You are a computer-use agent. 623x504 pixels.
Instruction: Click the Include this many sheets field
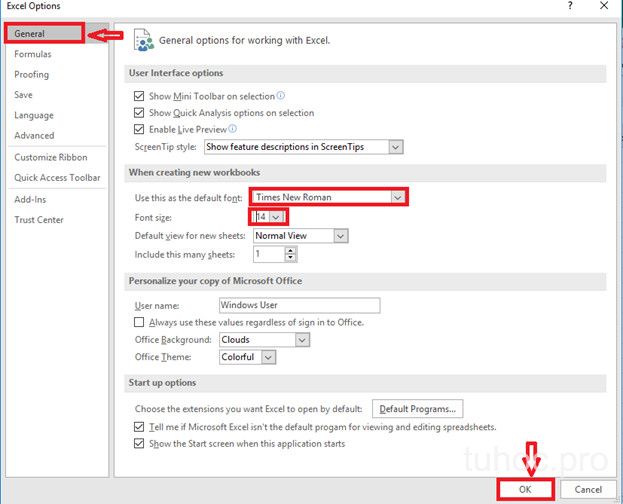269,254
